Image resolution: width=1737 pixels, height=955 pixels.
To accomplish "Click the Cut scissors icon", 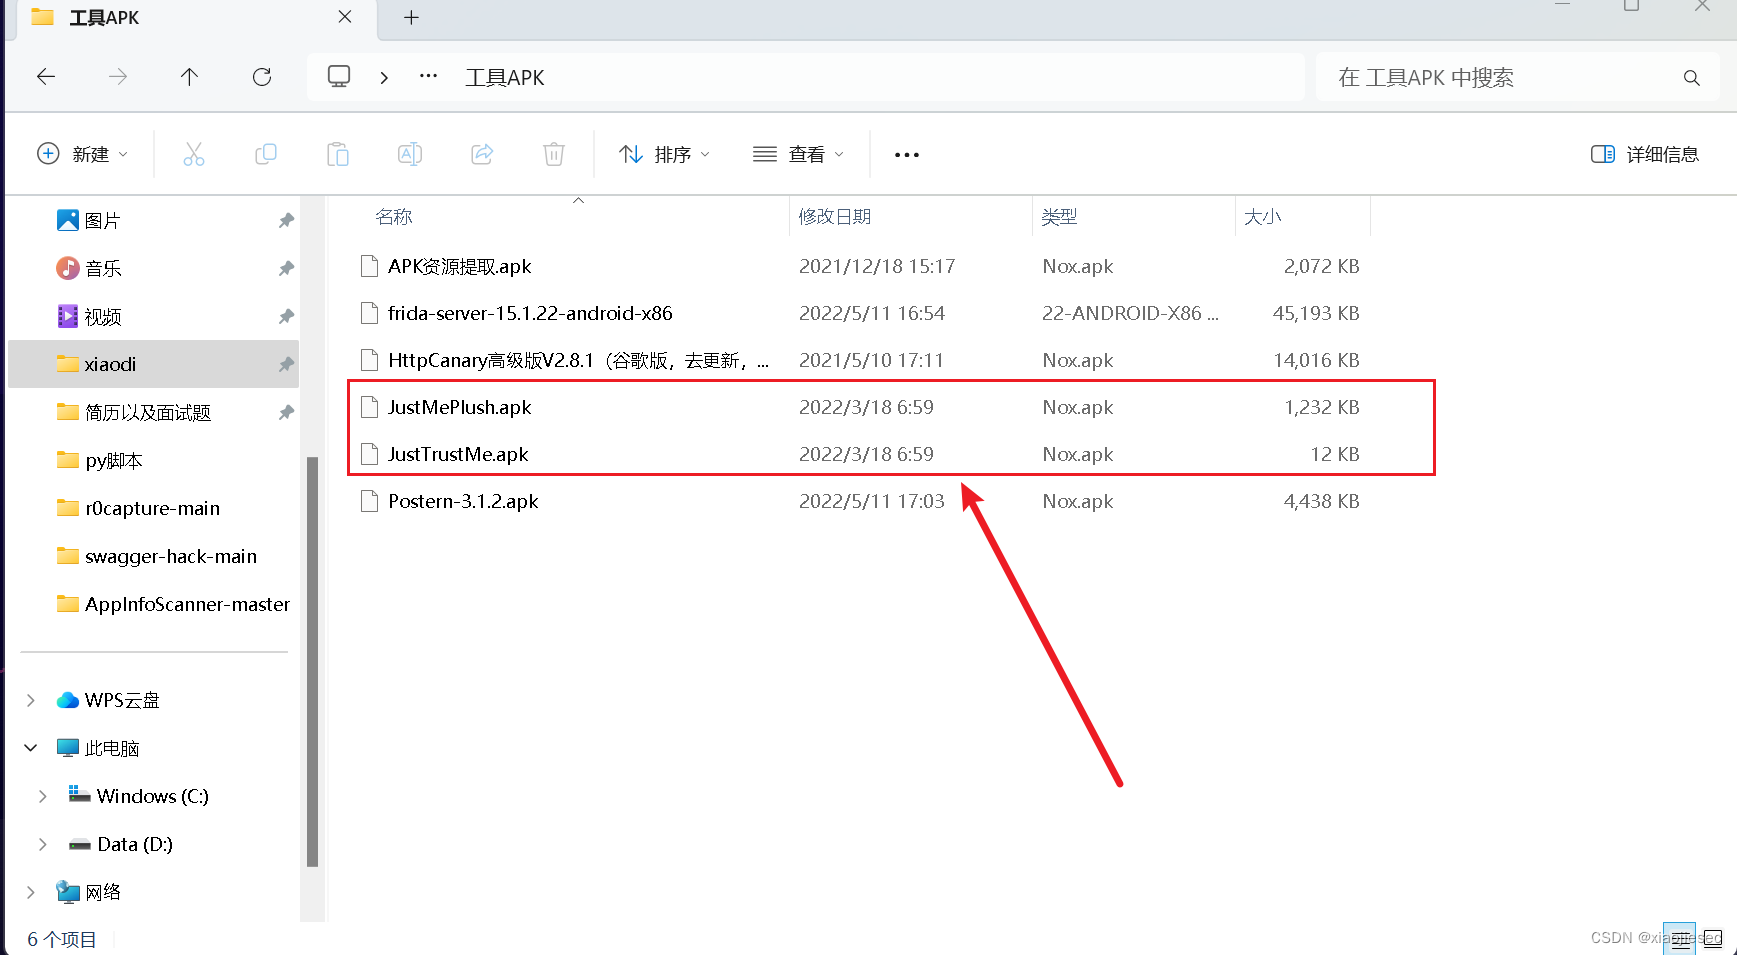I will pos(194,154).
